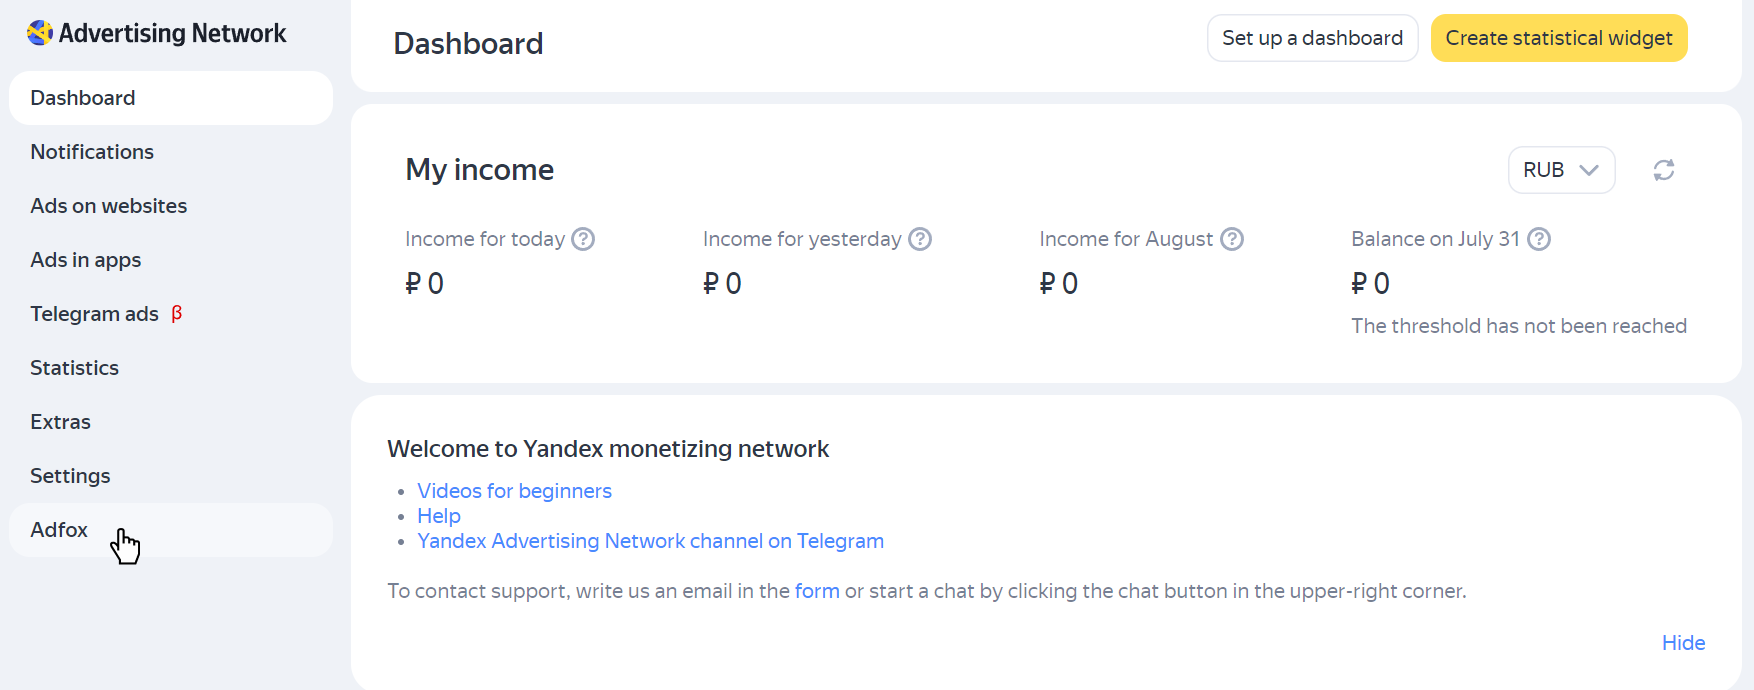The height and width of the screenshot is (690, 1754).
Task: Select Extras in the sidebar
Action: [x=61, y=422]
